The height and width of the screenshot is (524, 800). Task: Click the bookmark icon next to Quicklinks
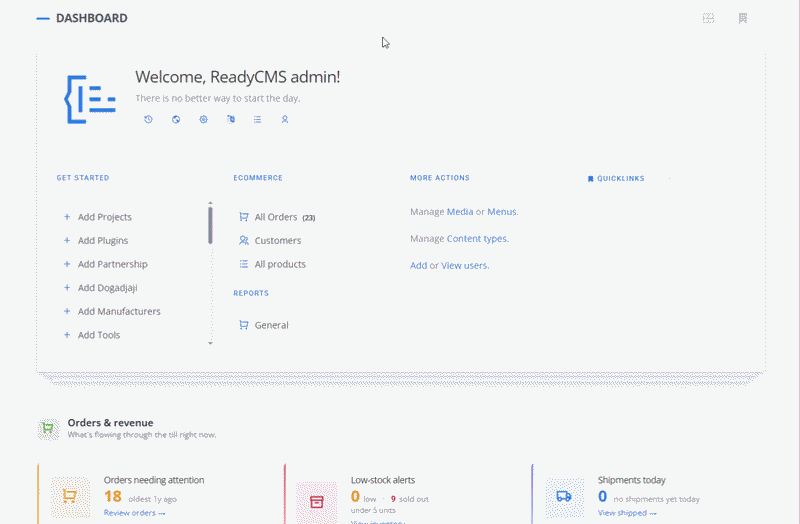tap(590, 179)
